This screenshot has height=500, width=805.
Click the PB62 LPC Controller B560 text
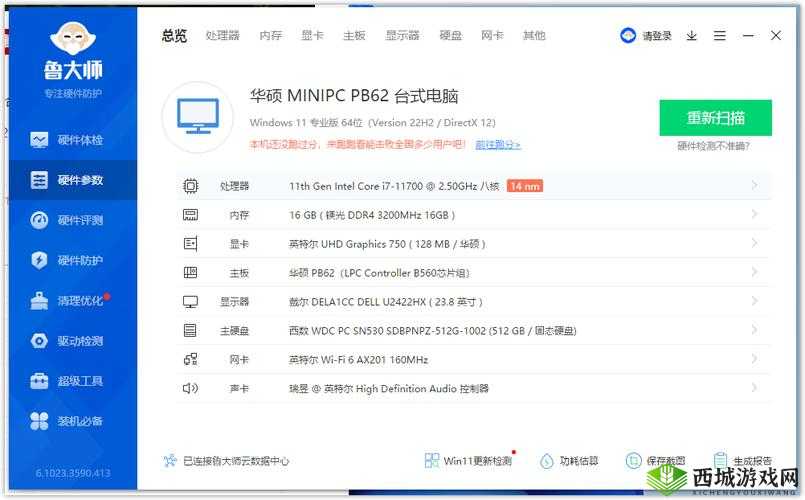point(379,273)
